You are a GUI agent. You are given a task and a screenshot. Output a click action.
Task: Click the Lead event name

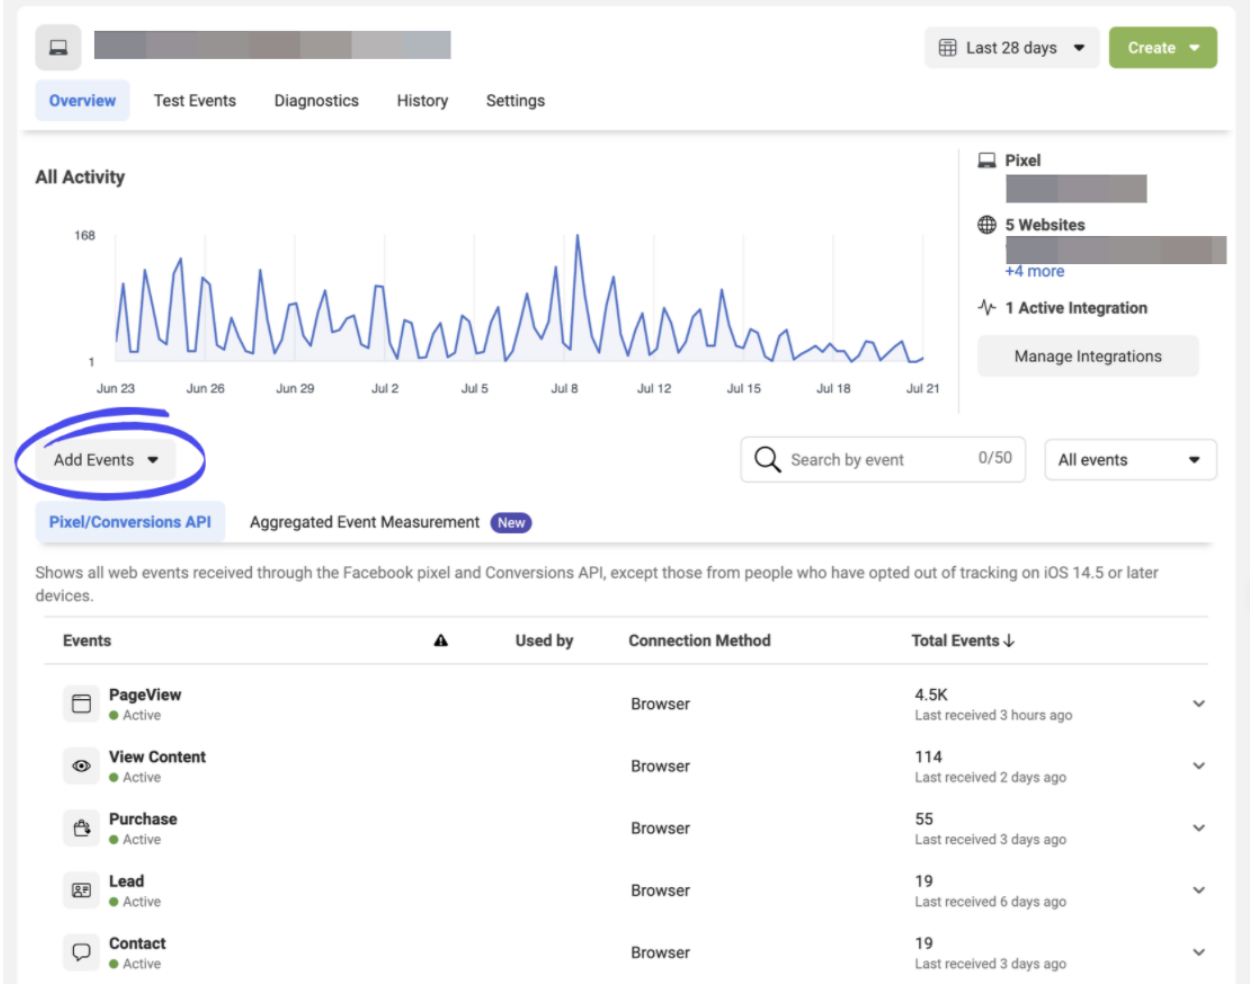[x=126, y=881]
